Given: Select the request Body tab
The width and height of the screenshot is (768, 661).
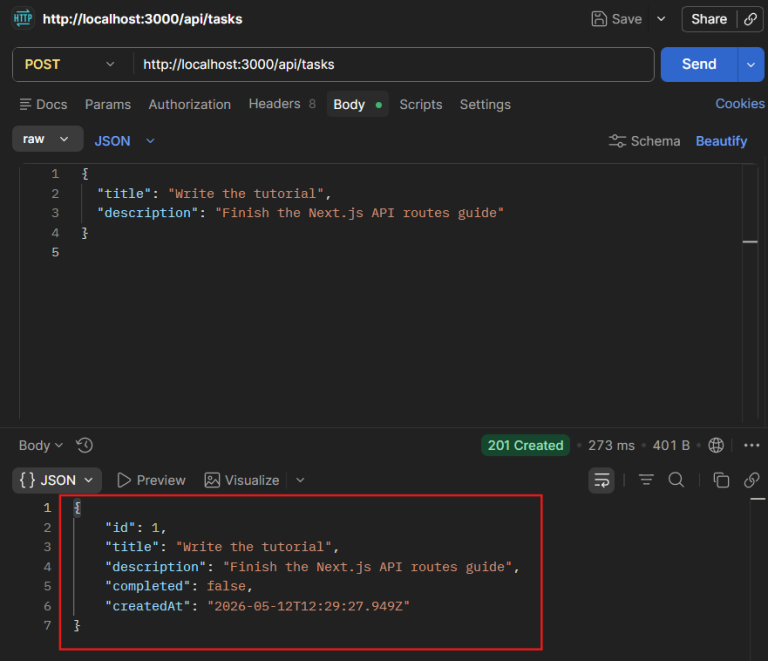Looking at the screenshot, I should pos(357,104).
